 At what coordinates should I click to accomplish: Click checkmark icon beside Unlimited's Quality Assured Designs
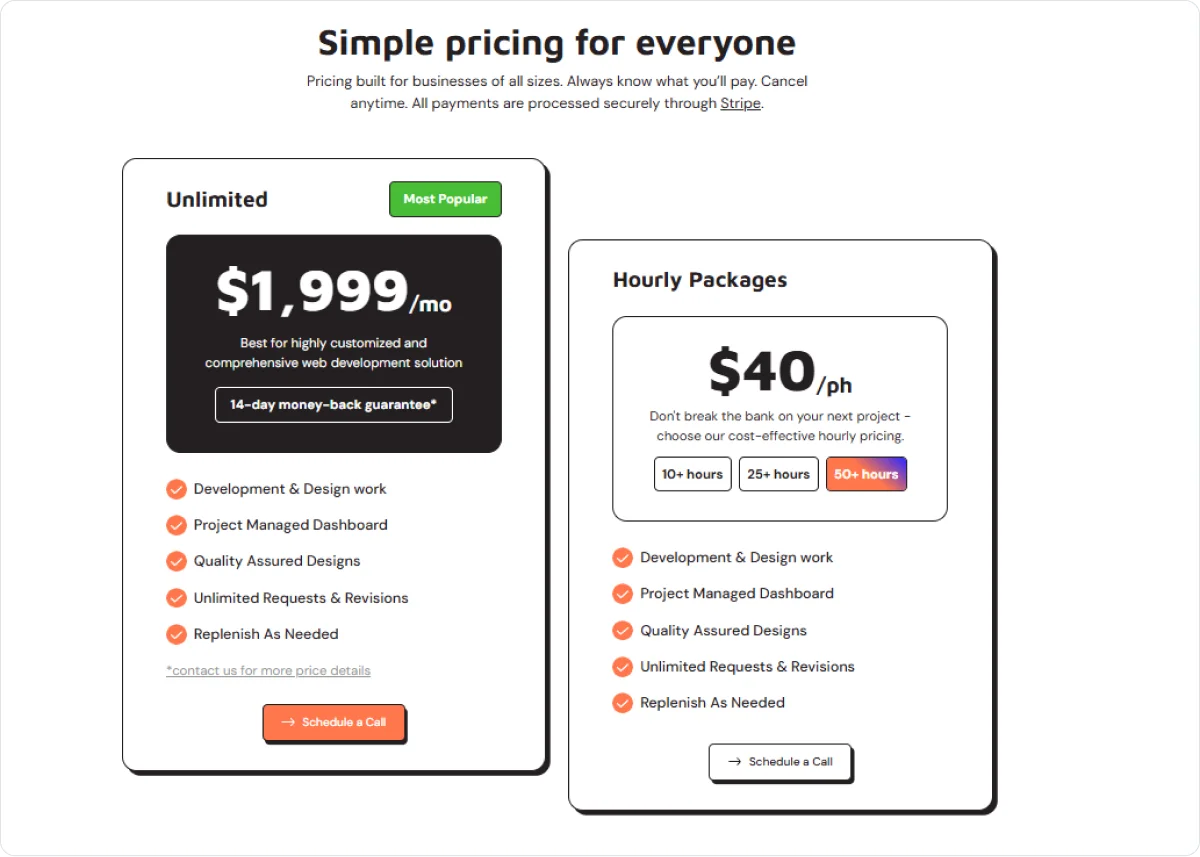(x=176, y=561)
